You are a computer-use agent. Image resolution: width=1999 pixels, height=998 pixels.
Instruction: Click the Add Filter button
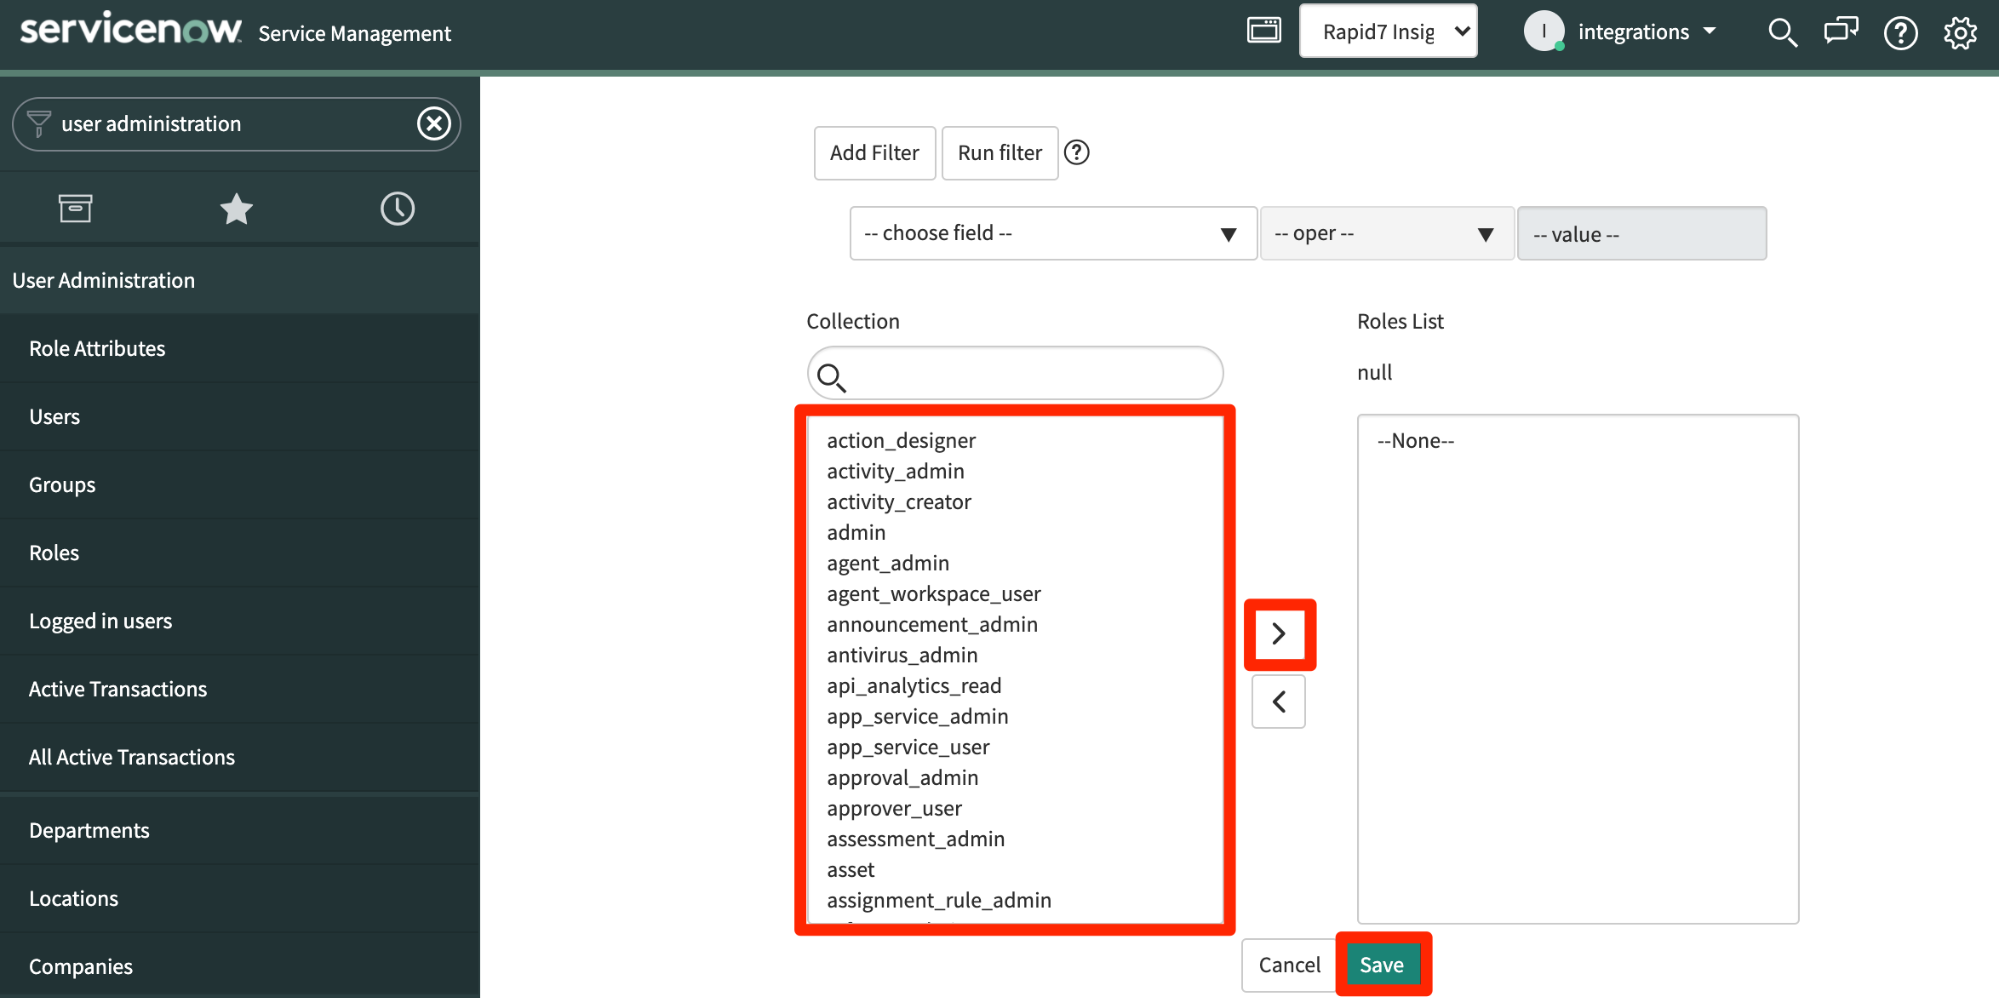[x=874, y=153]
